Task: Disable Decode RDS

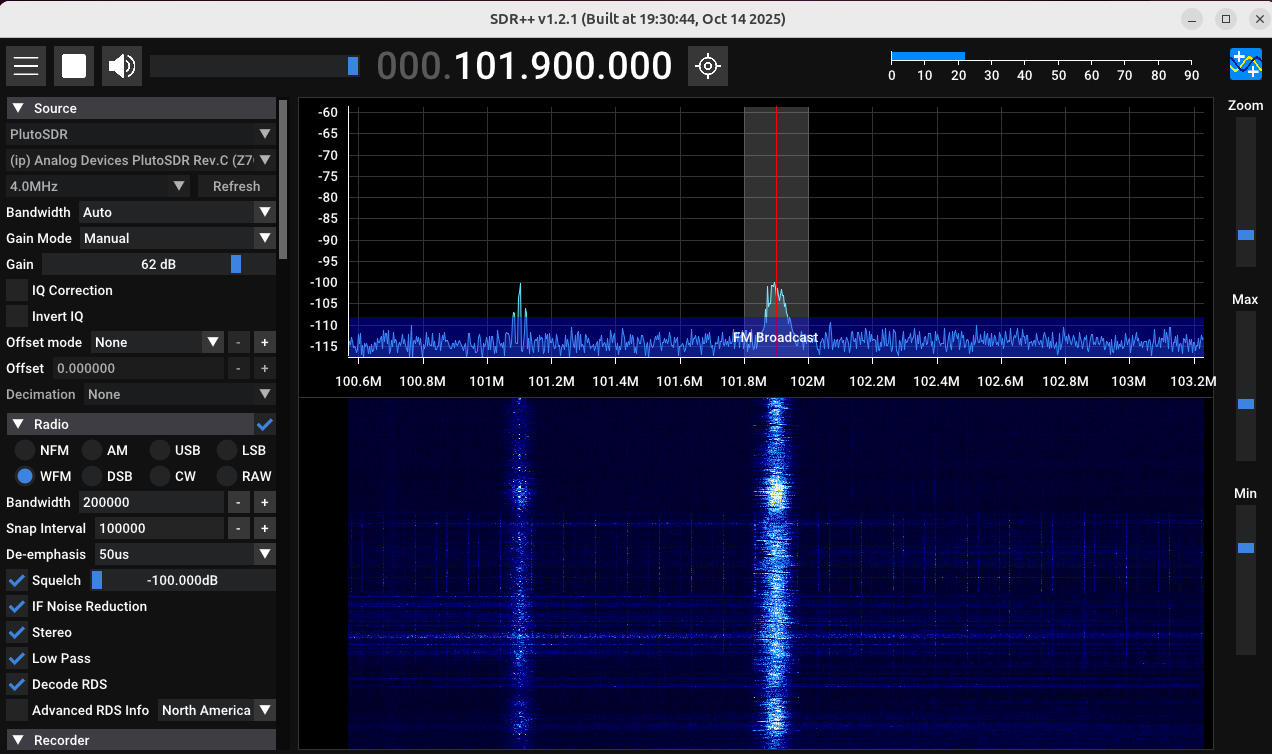Action: (16, 684)
